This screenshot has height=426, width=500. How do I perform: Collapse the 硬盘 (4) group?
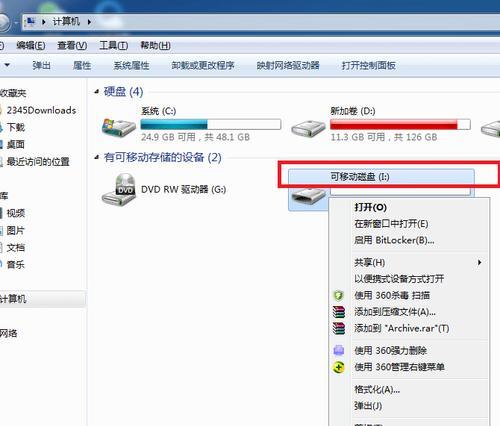point(97,91)
